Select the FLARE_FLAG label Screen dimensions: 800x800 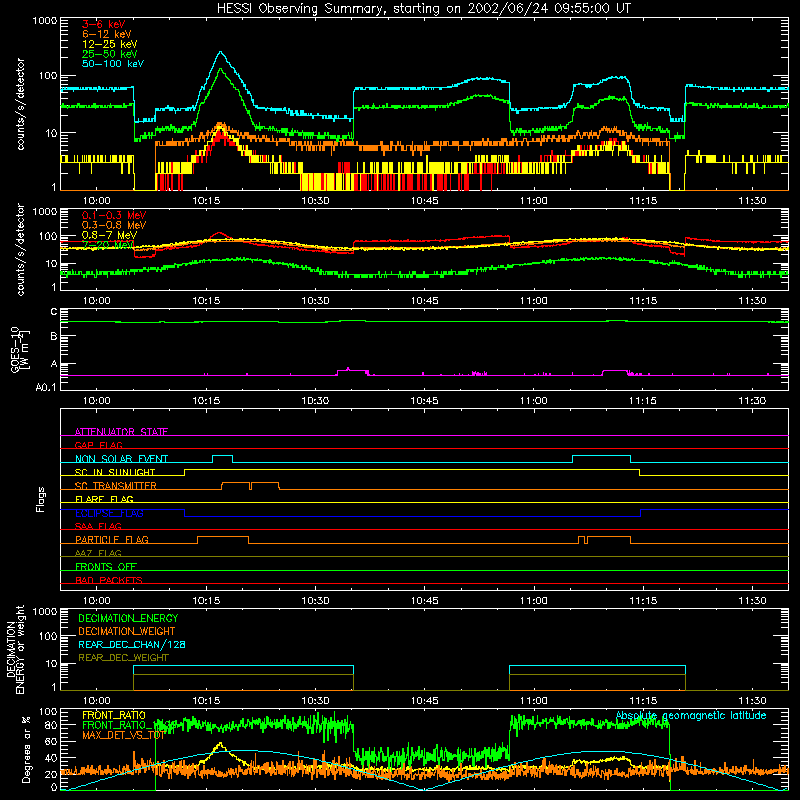(104, 499)
